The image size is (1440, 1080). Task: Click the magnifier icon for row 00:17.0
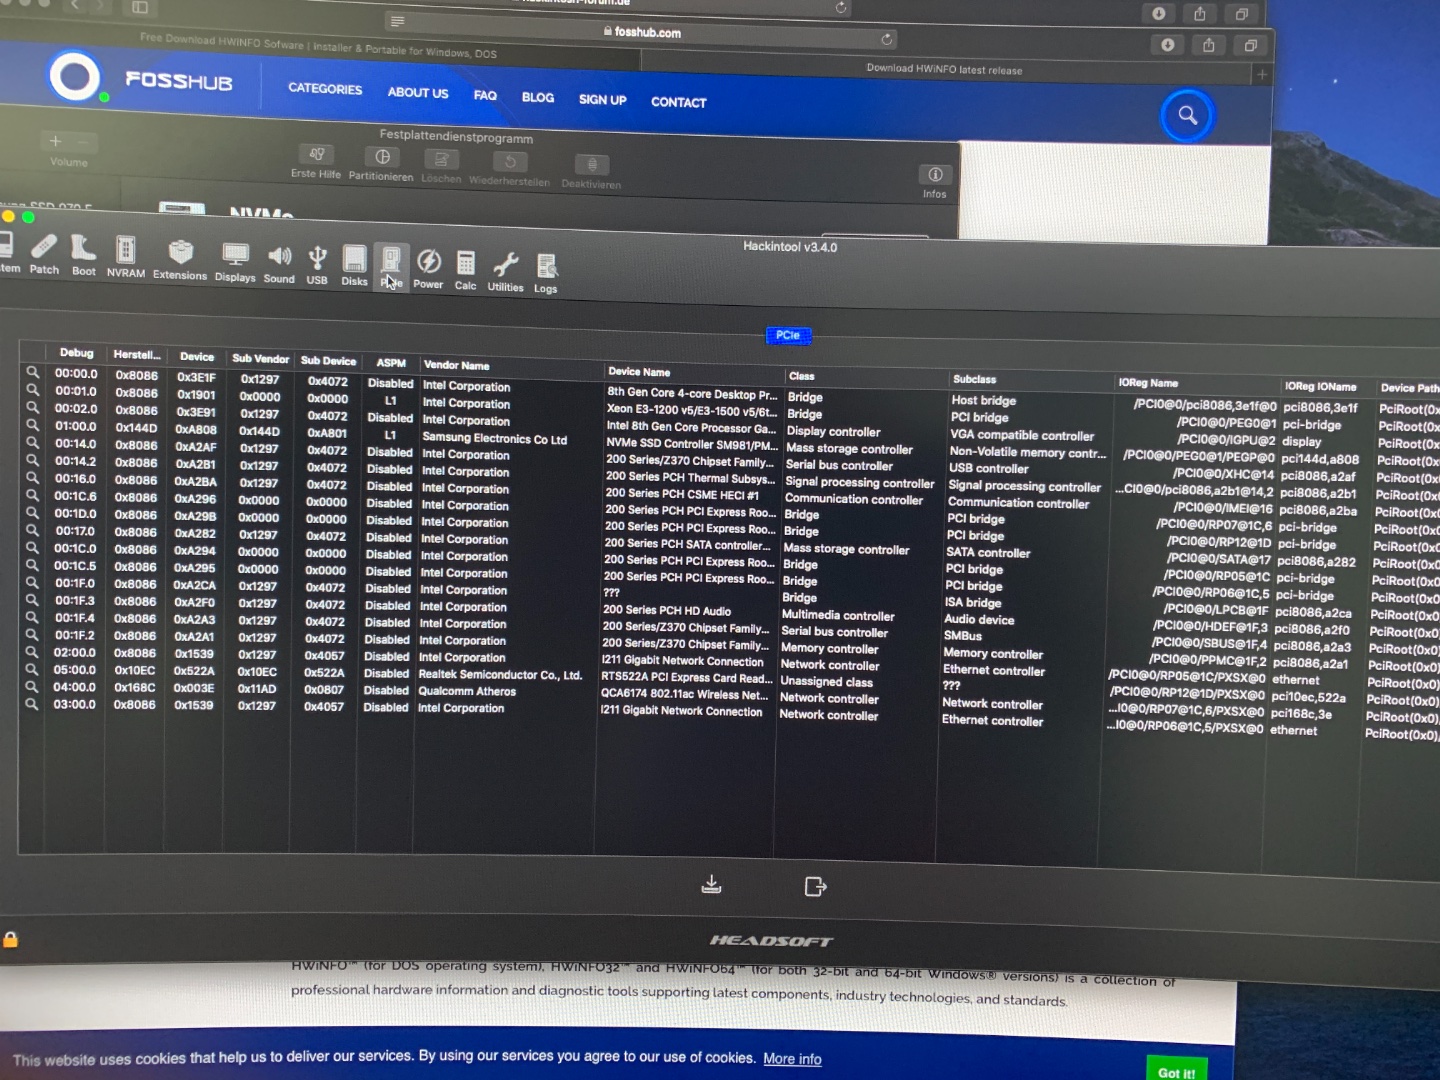point(32,529)
